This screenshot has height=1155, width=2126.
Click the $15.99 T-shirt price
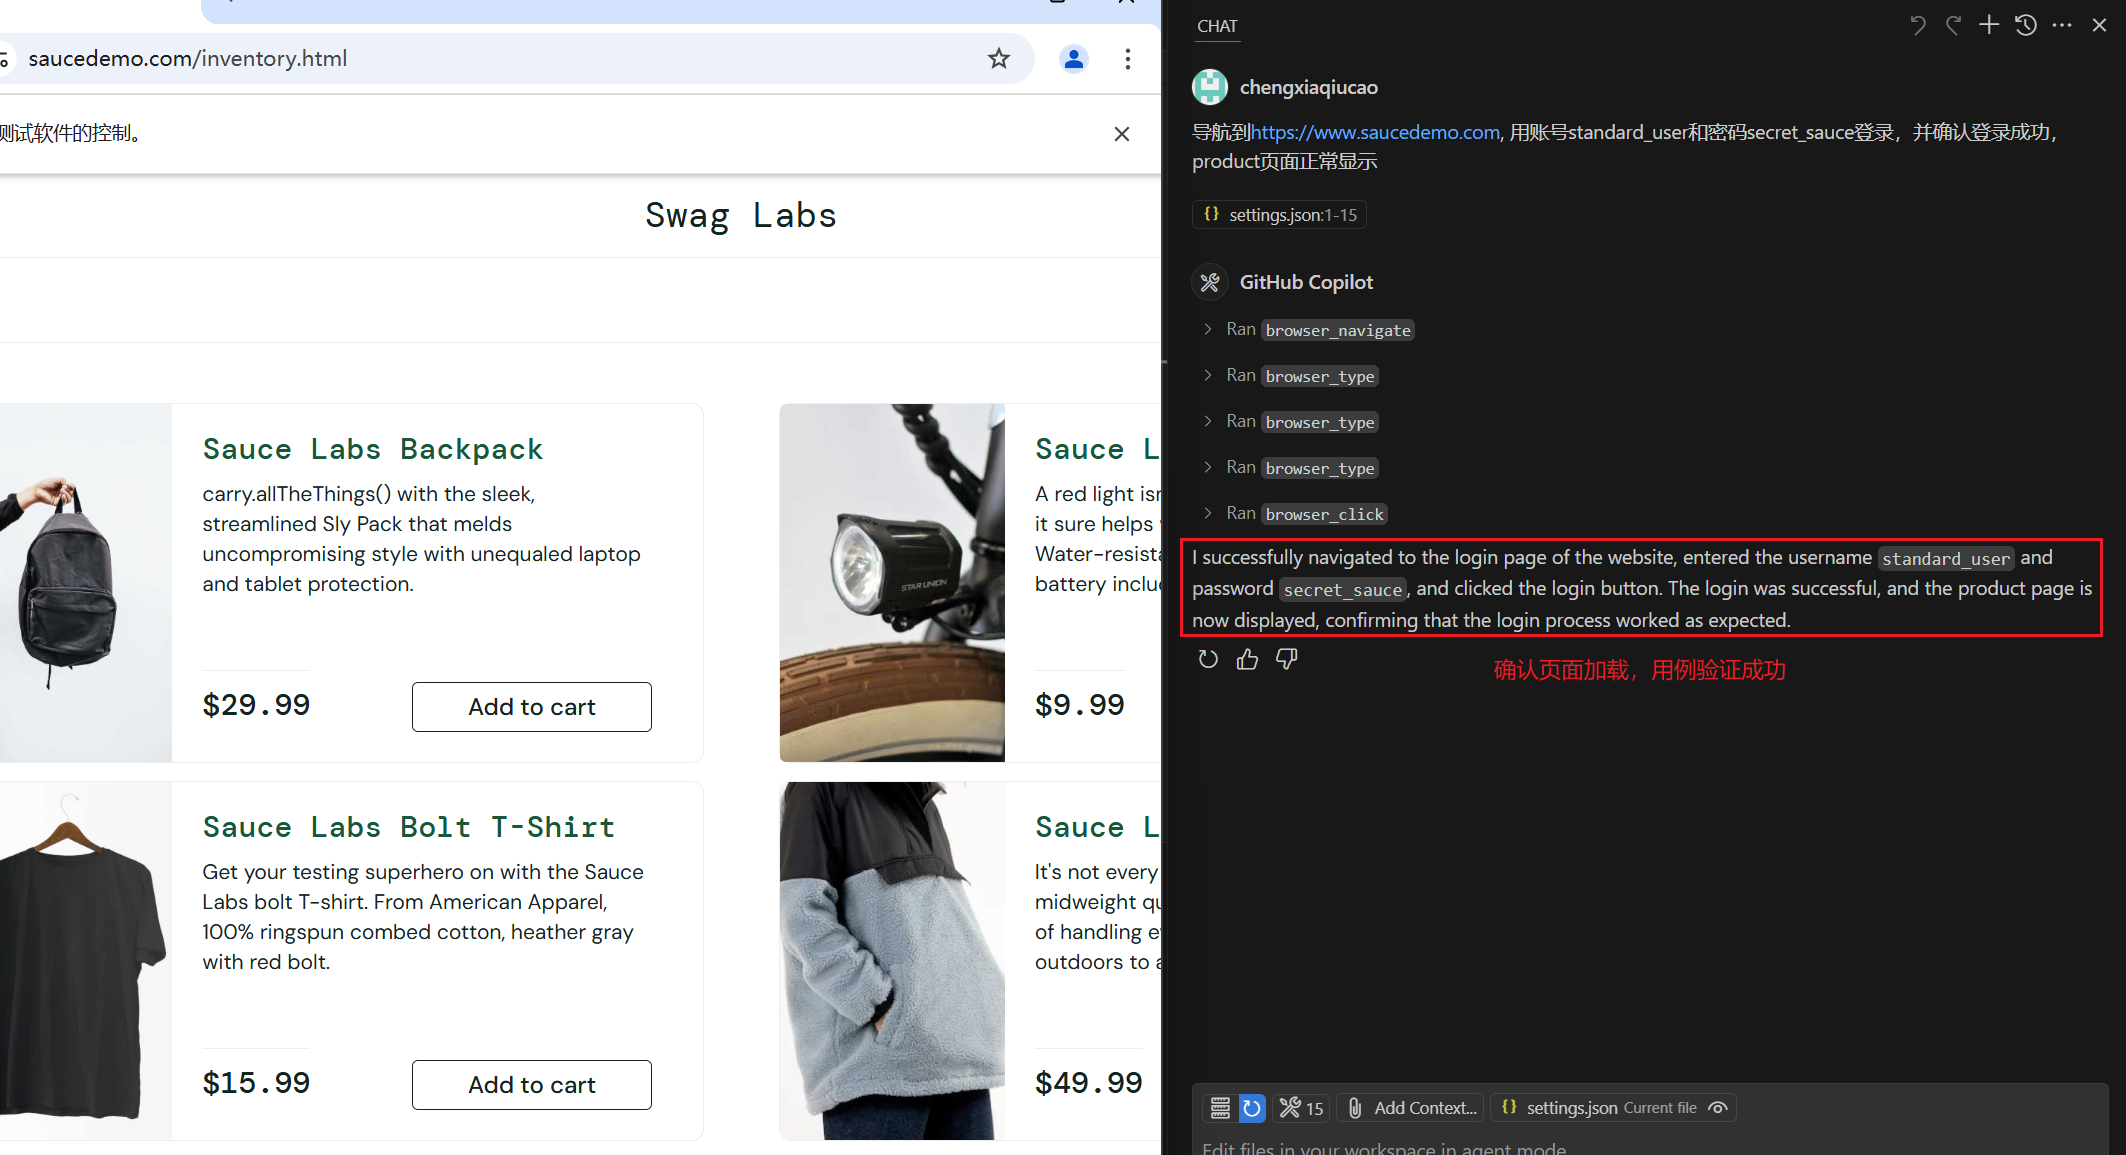[256, 1083]
